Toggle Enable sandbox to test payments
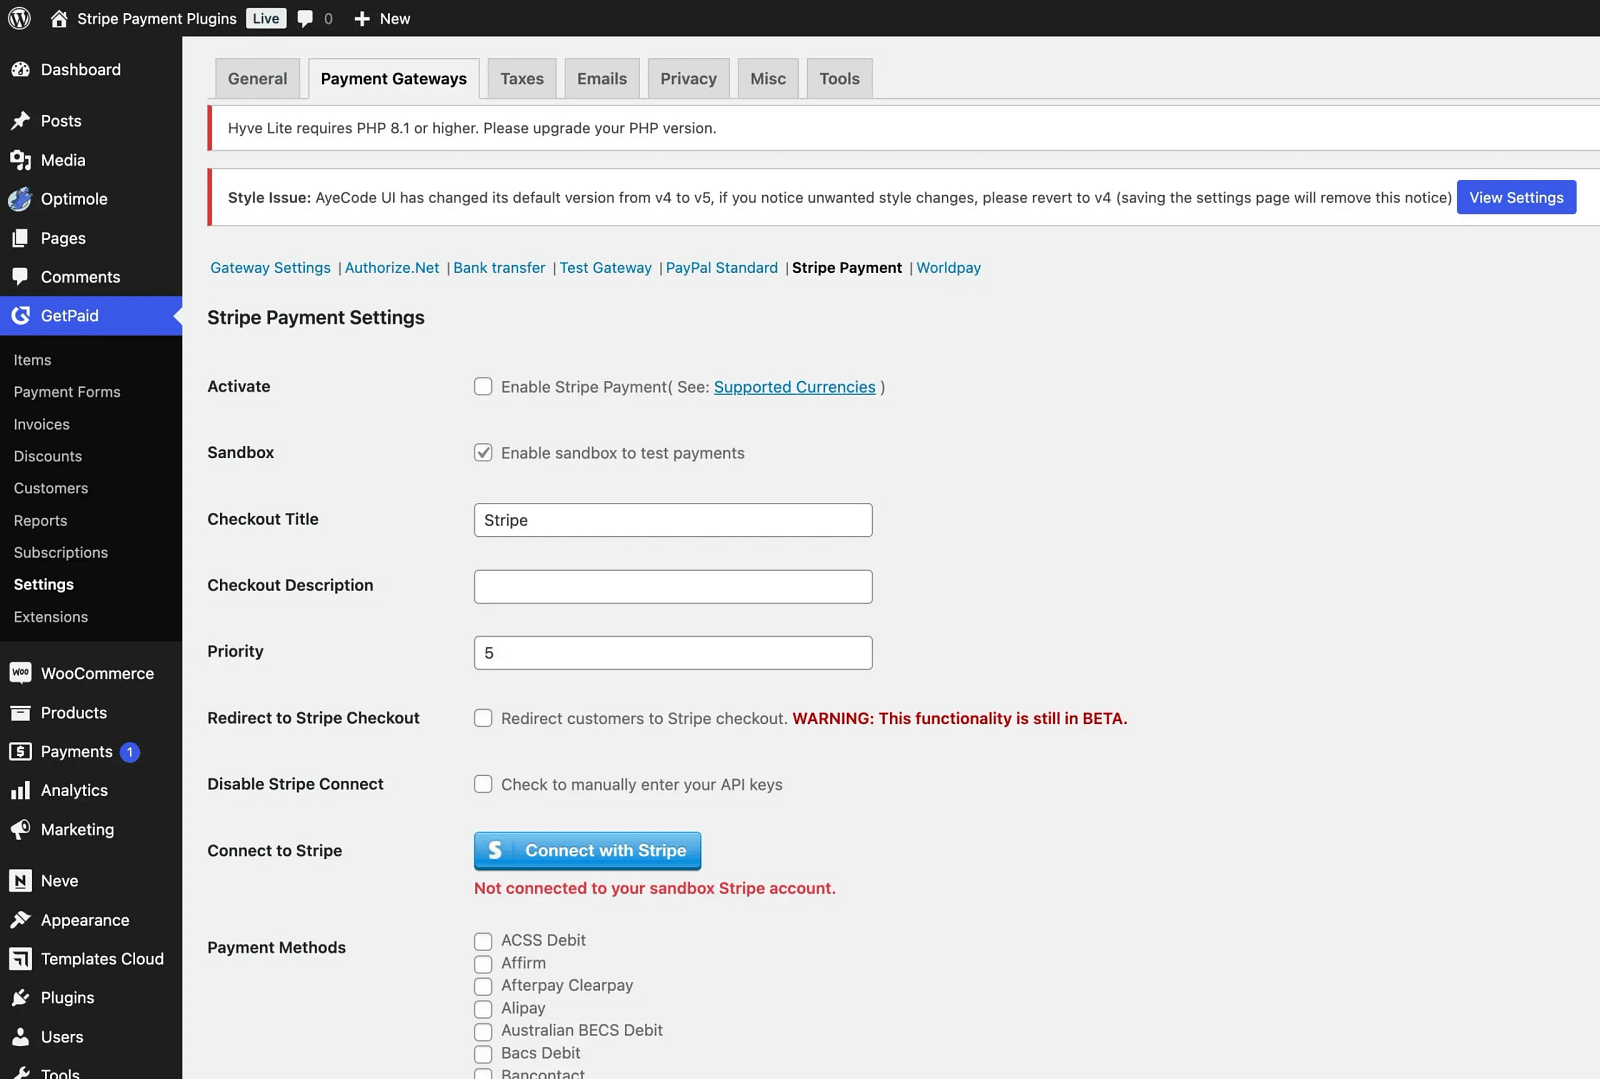1600x1079 pixels. pyautogui.click(x=483, y=452)
